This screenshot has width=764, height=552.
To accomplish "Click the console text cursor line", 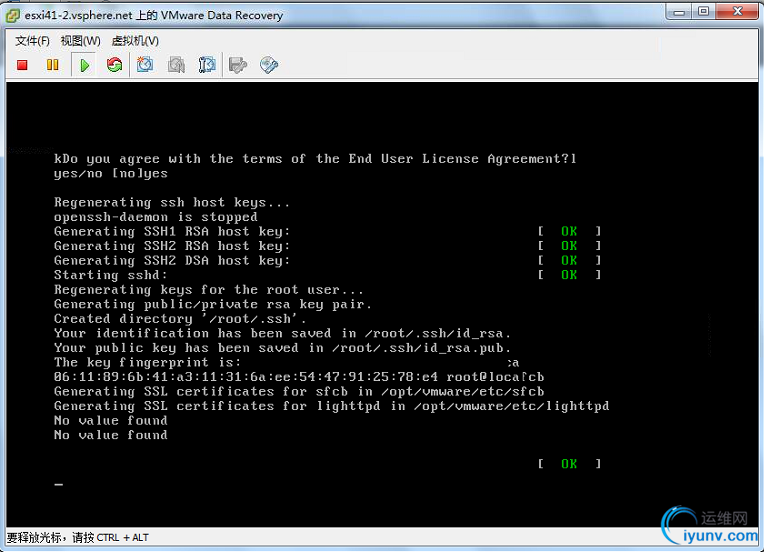I will point(59,484).
